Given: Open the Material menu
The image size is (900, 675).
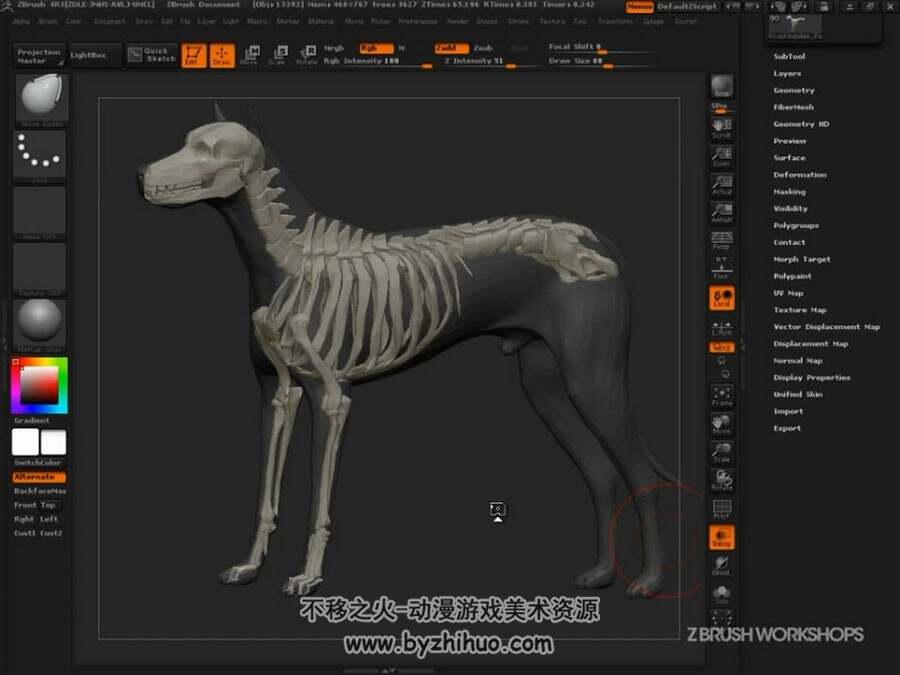Looking at the screenshot, I should point(321,21).
